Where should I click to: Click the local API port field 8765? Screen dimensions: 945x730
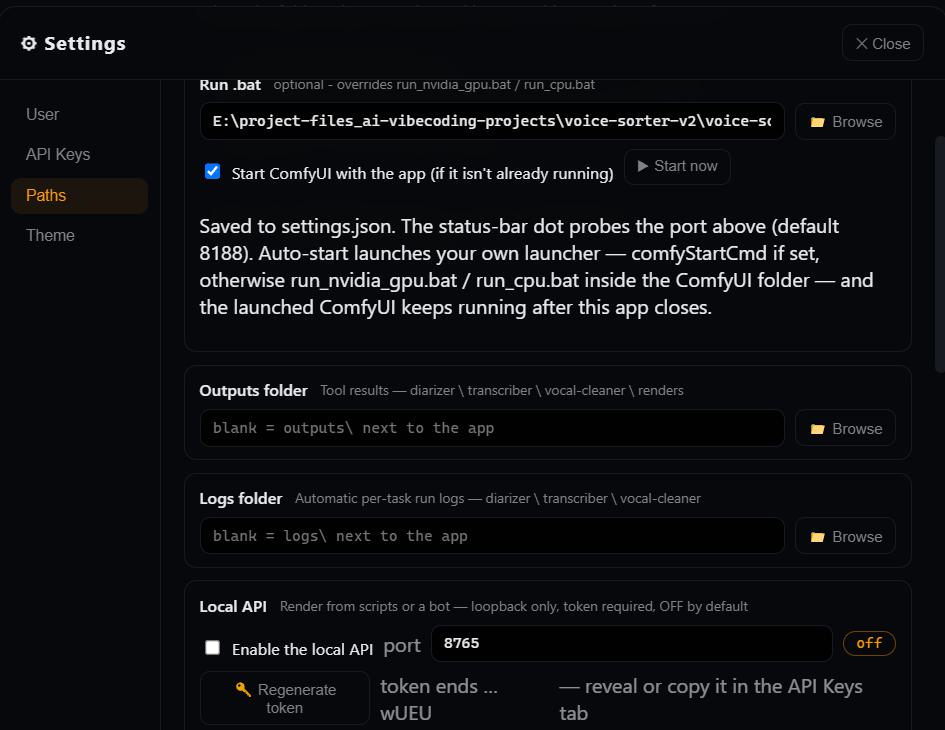pyautogui.click(x=632, y=643)
